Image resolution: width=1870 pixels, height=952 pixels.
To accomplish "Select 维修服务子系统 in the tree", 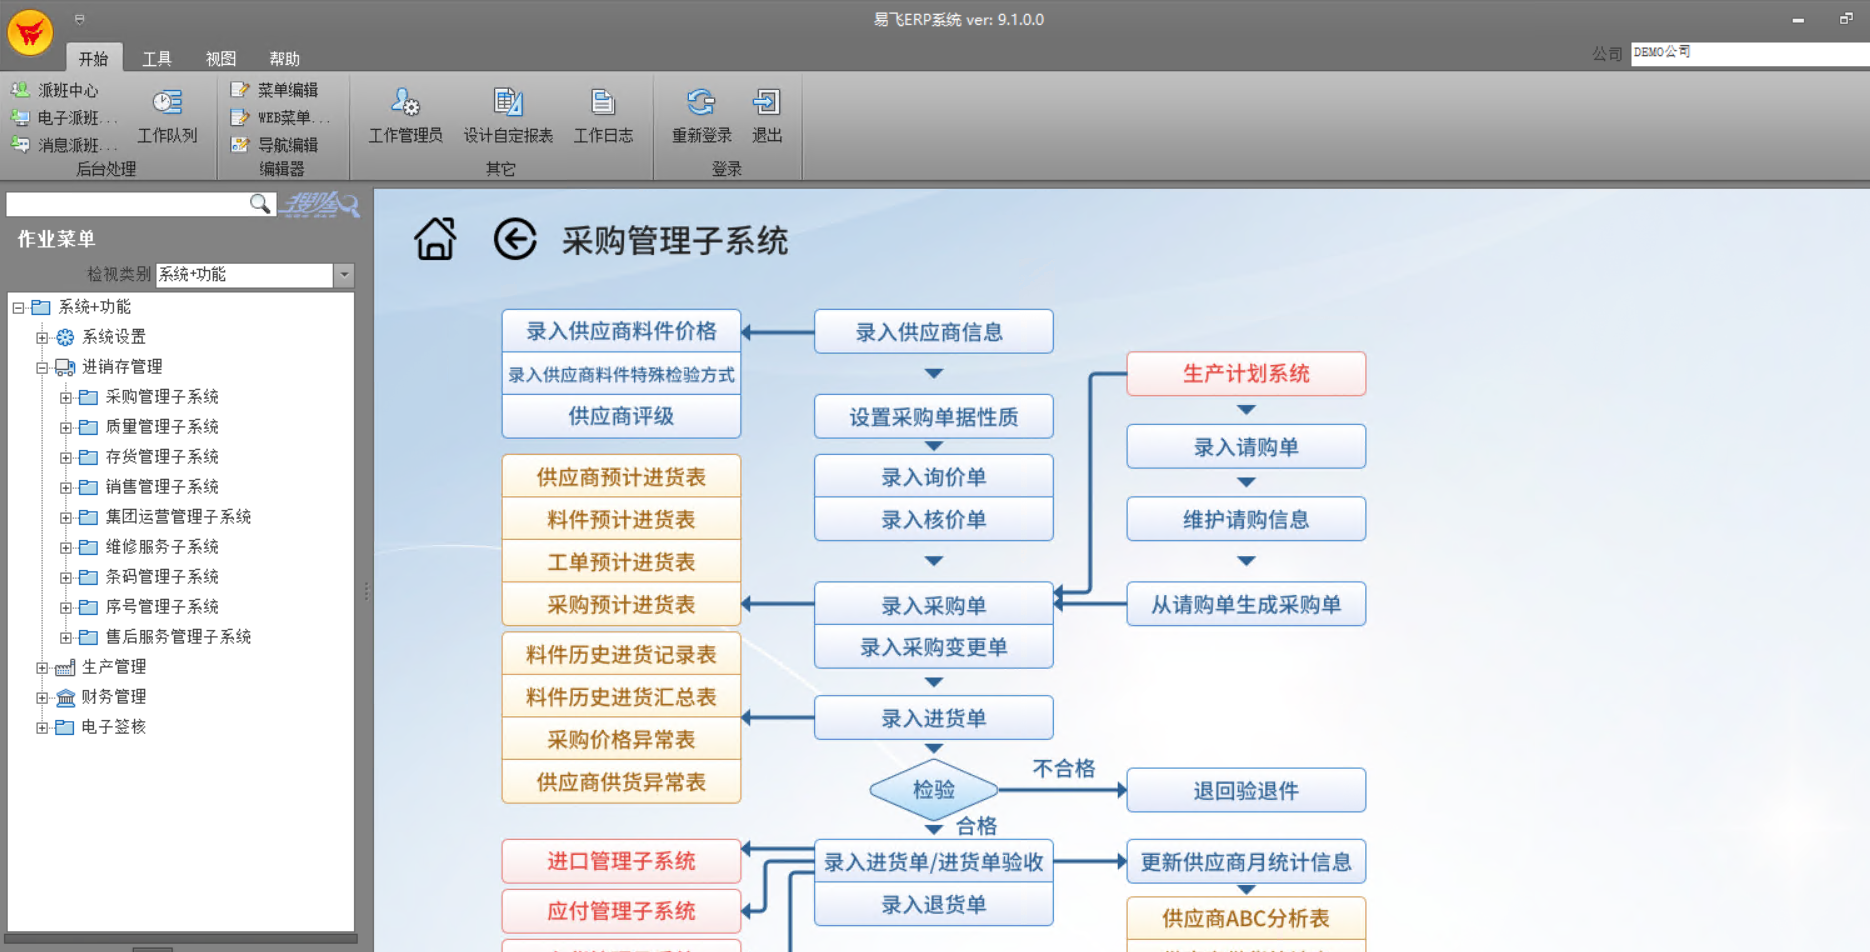I will pyautogui.click(x=162, y=547).
